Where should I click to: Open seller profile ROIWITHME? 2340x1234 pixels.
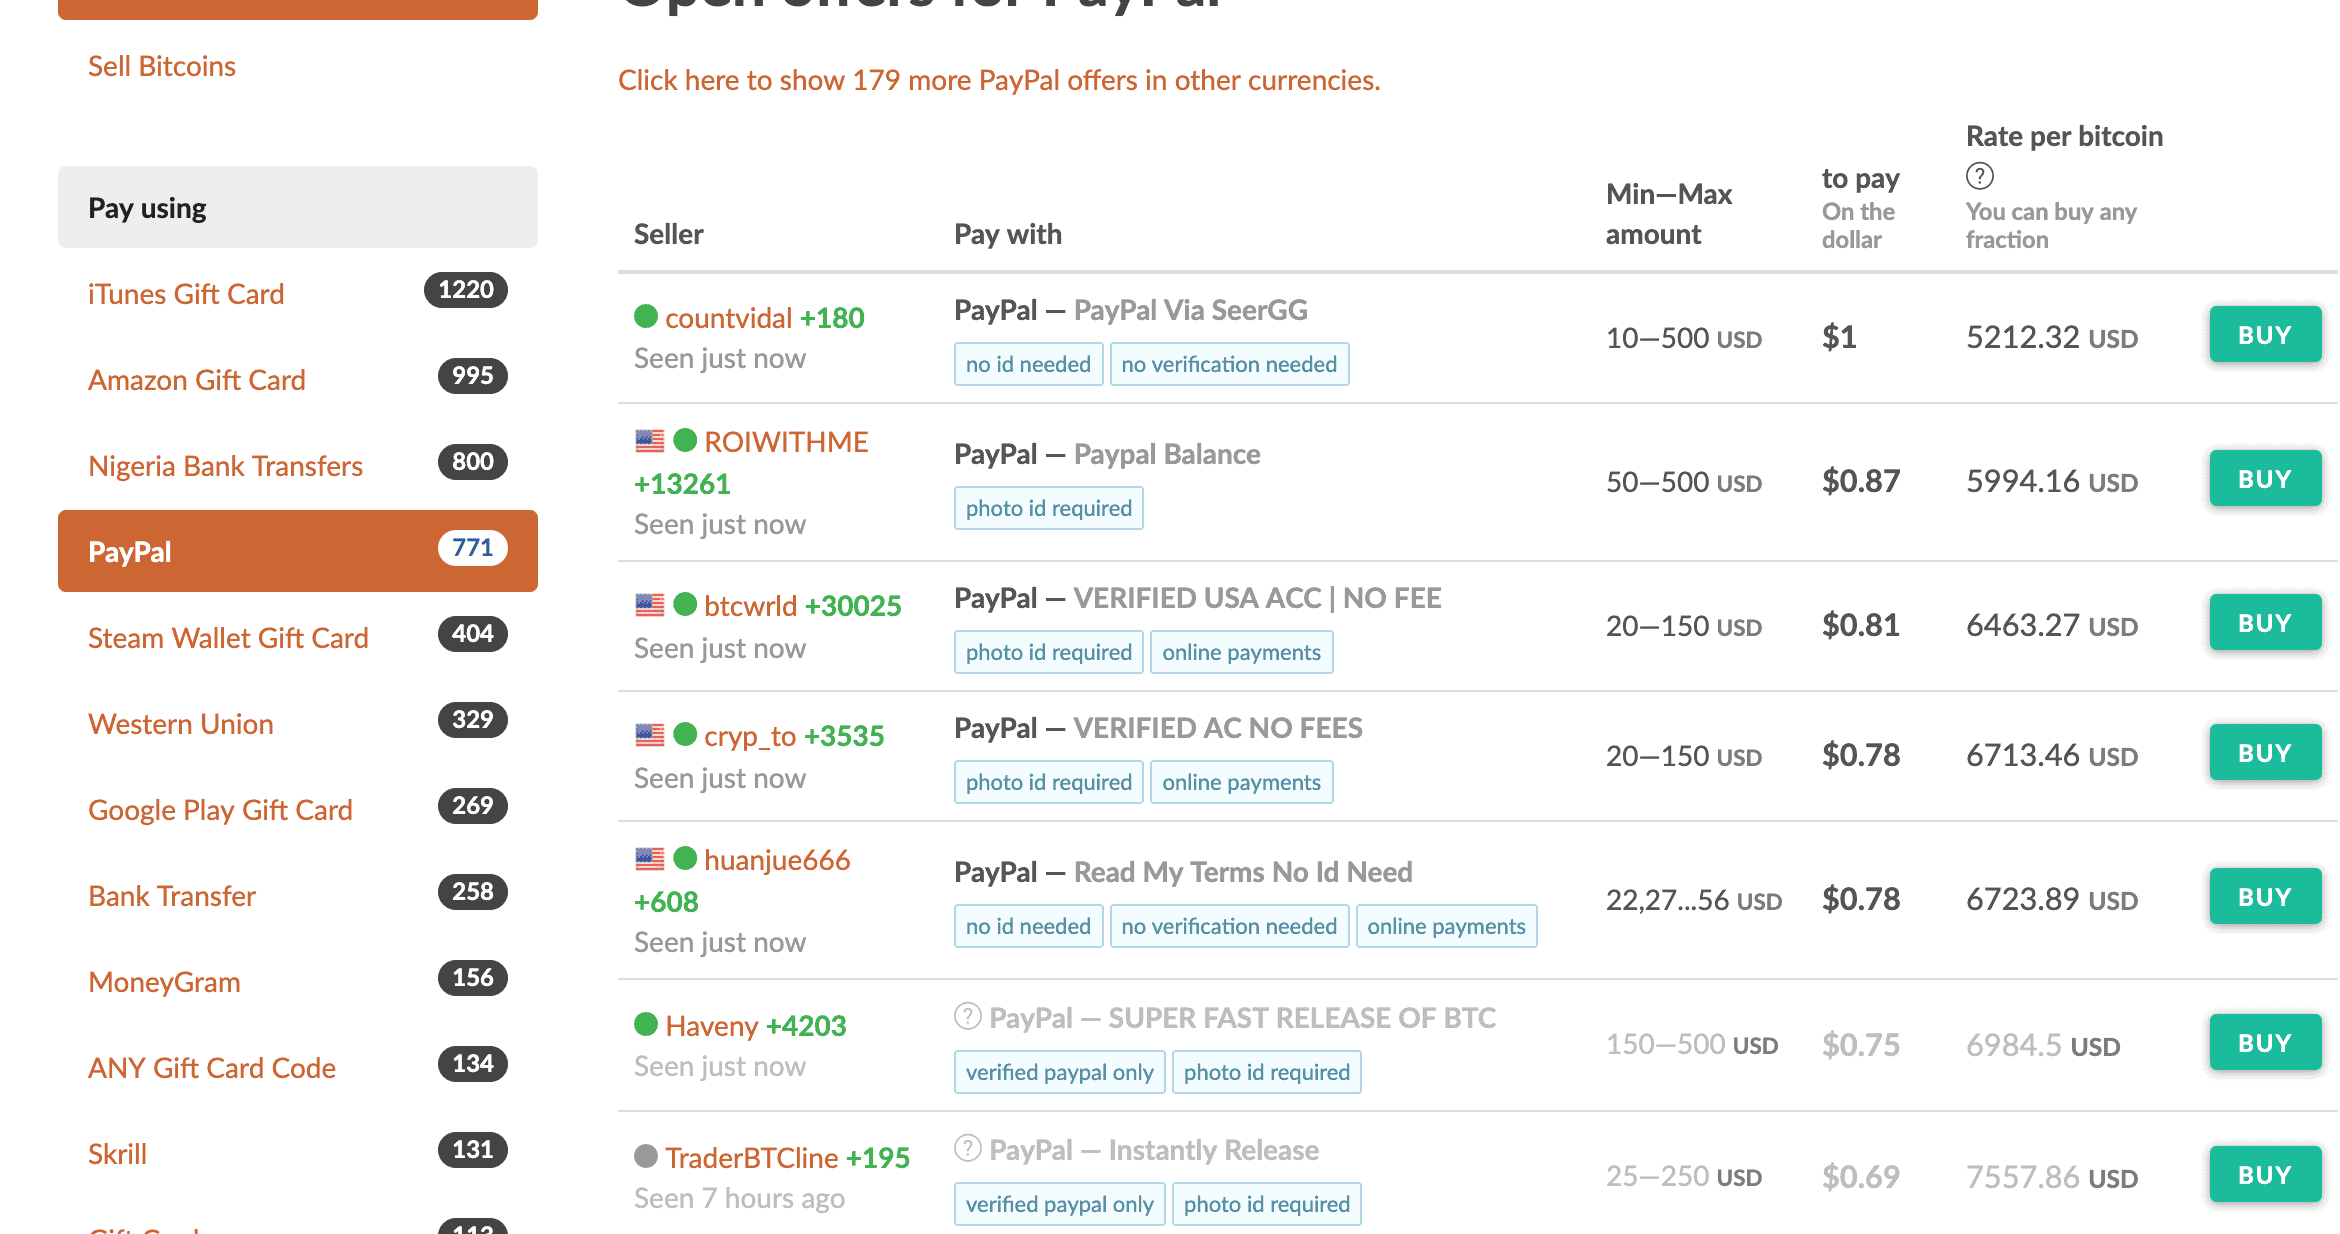click(x=786, y=441)
